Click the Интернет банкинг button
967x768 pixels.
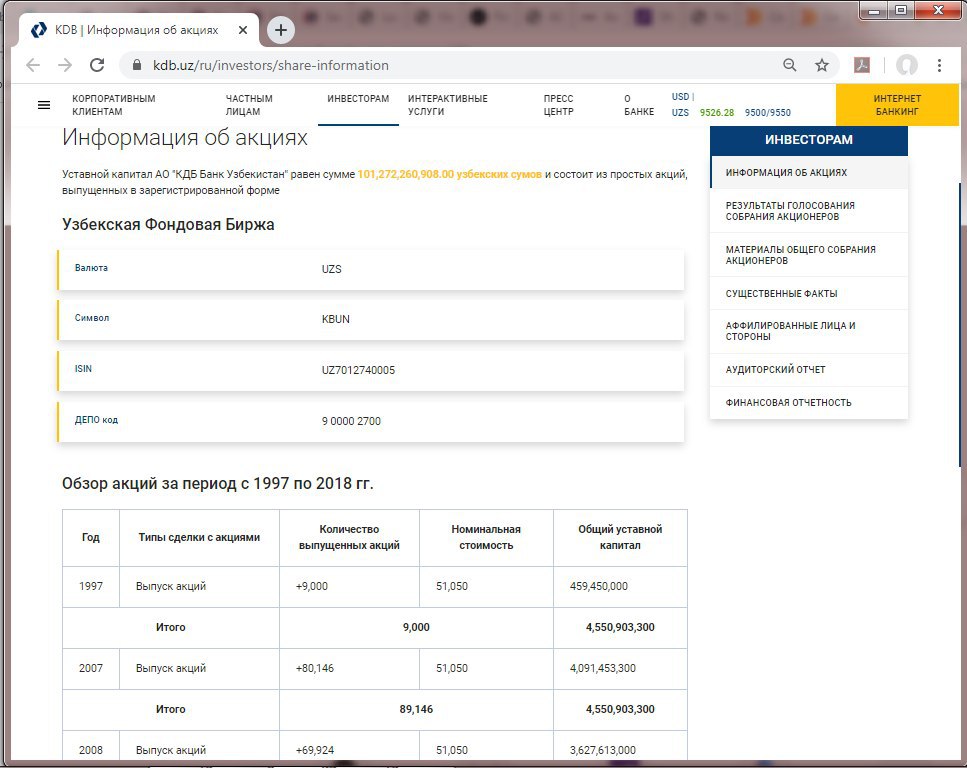(x=897, y=105)
